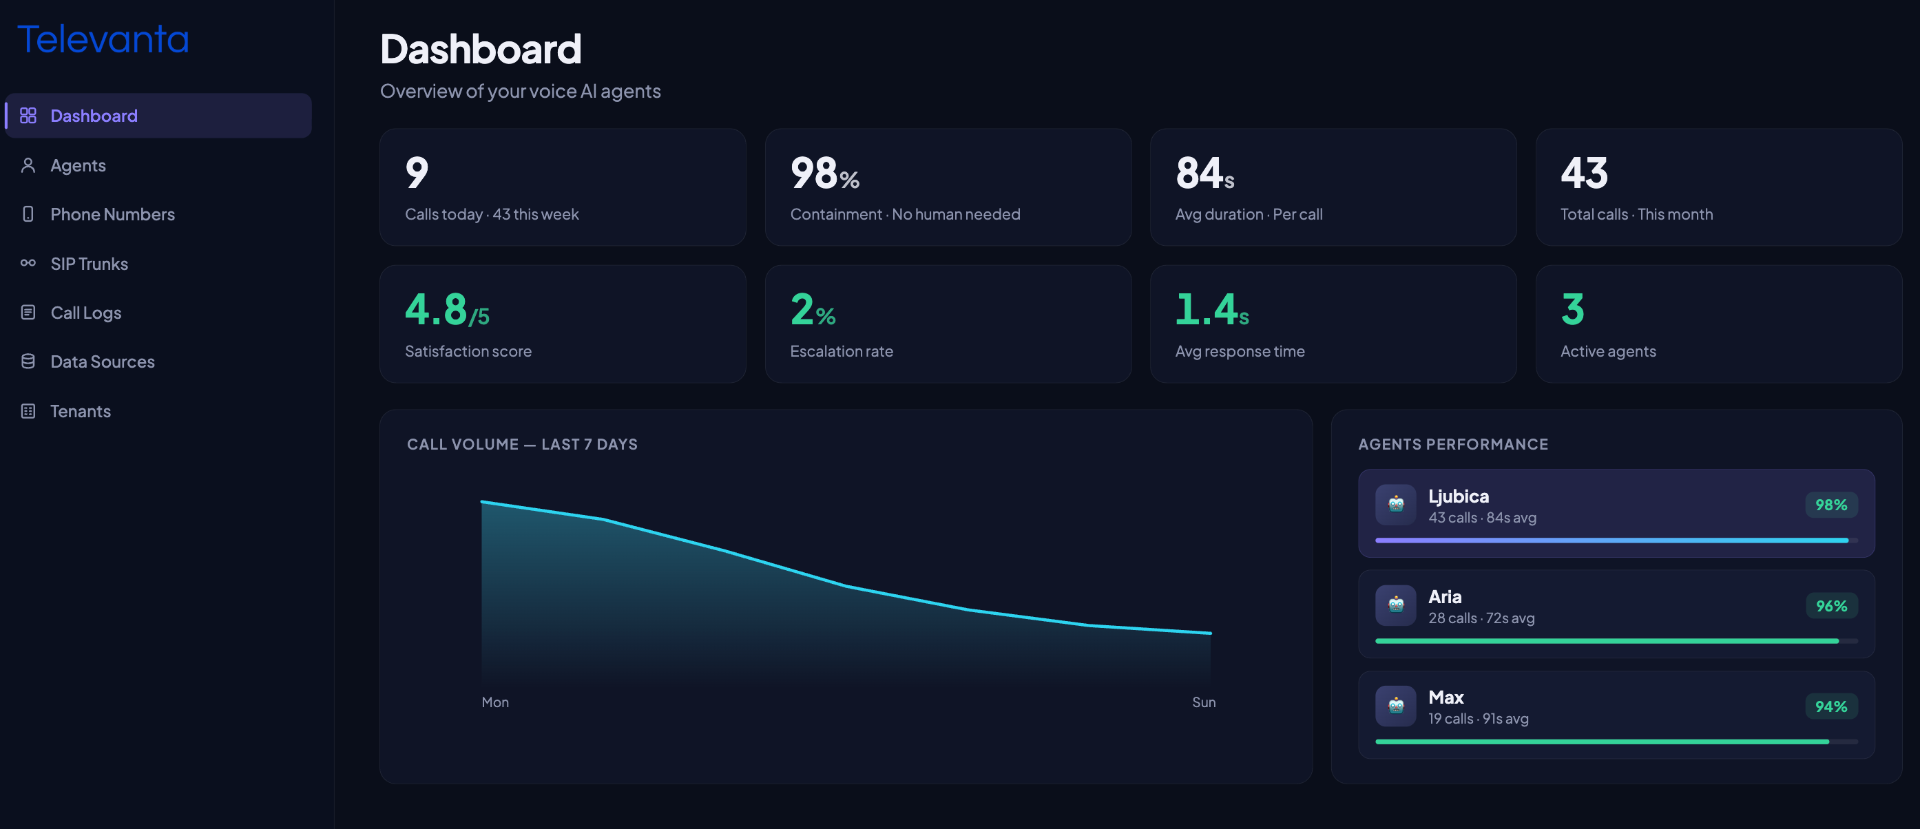
Task: Open the Call Logs section
Action: pos(159,313)
